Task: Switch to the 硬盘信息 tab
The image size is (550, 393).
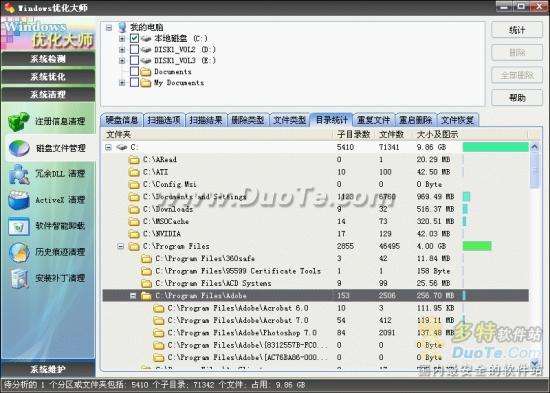Action: (122, 120)
